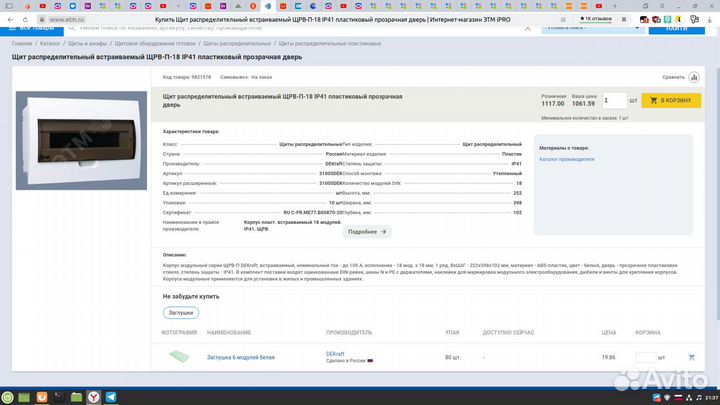Click the quantity field next to price
Viewport: 720px width, 405px height.
[x=614, y=100]
